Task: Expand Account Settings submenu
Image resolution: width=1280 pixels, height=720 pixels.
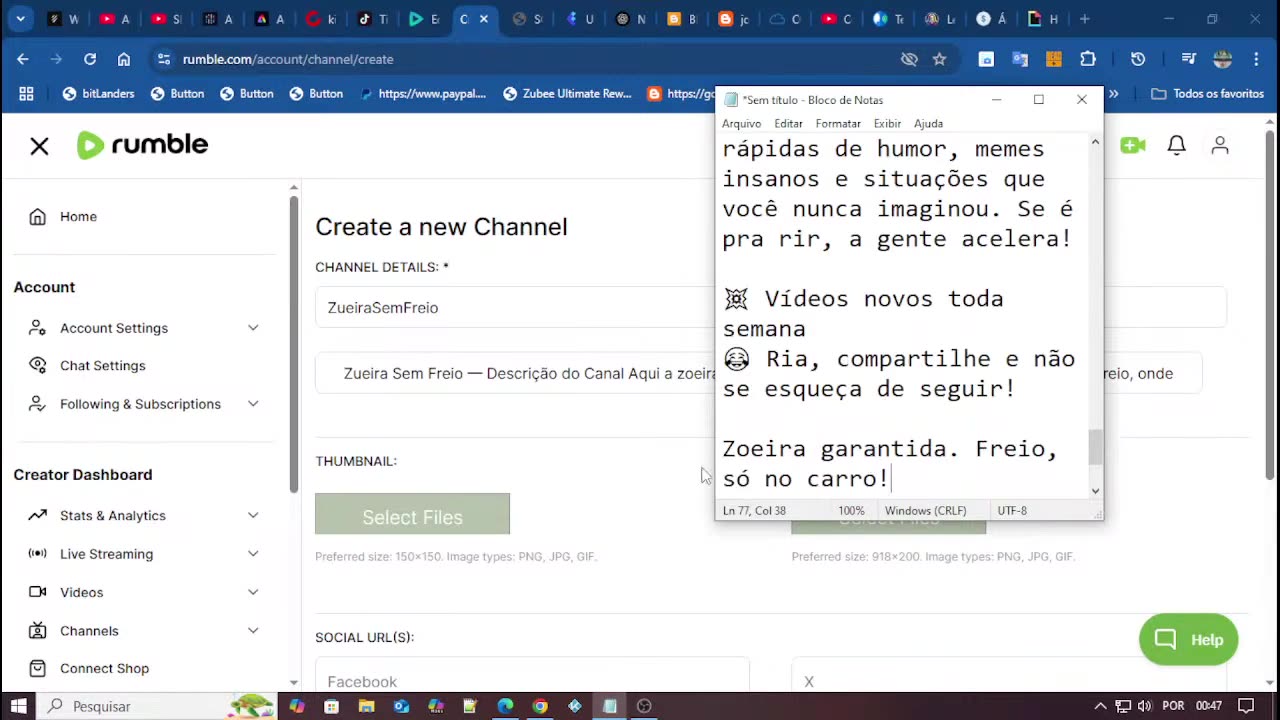Action: 253,328
